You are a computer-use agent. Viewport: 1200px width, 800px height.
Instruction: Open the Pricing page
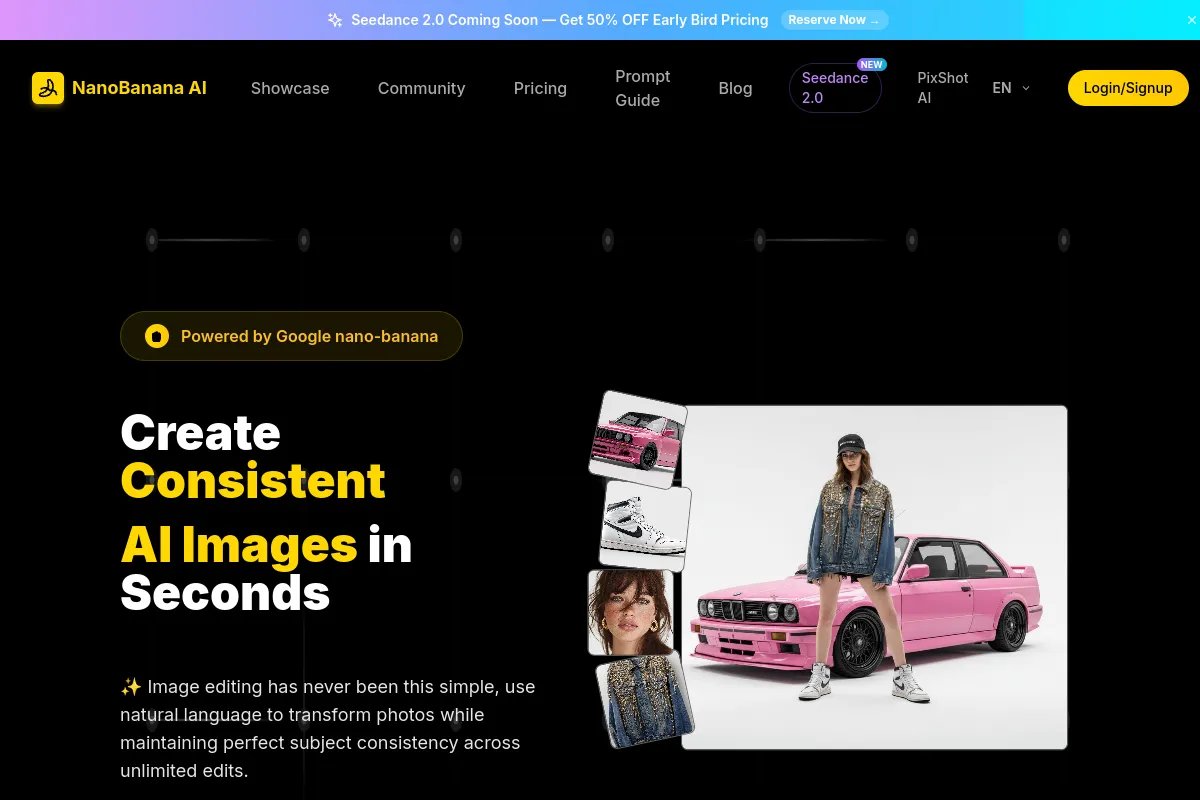pyautogui.click(x=540, y=88)
